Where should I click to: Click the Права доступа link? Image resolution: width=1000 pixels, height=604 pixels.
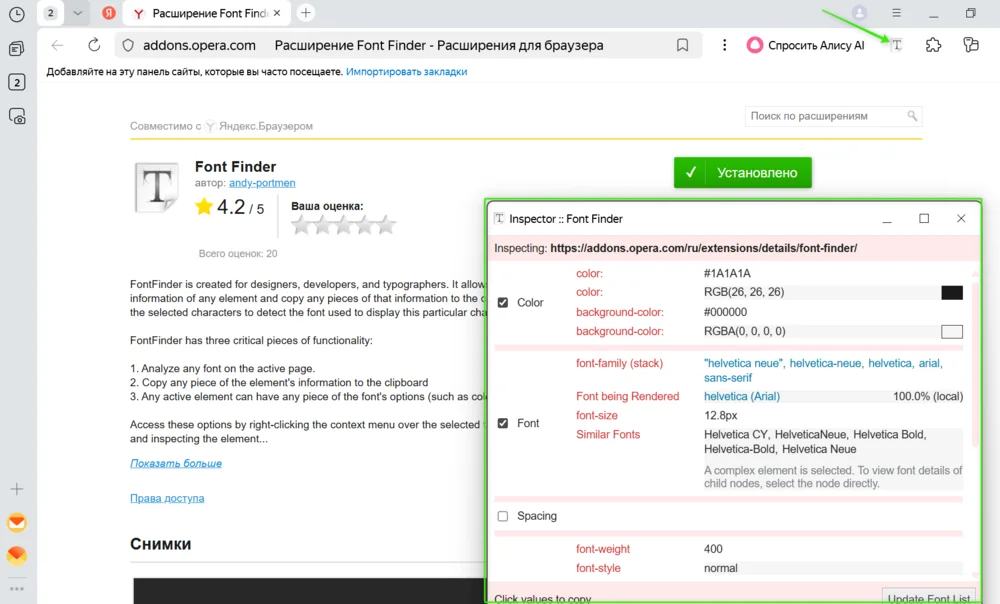167,498
